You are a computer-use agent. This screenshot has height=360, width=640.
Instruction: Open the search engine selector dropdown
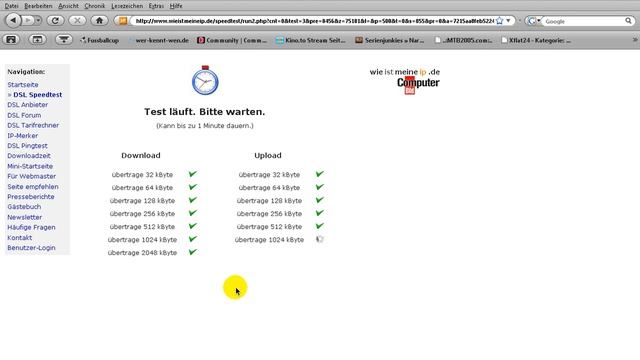point(533,21)
